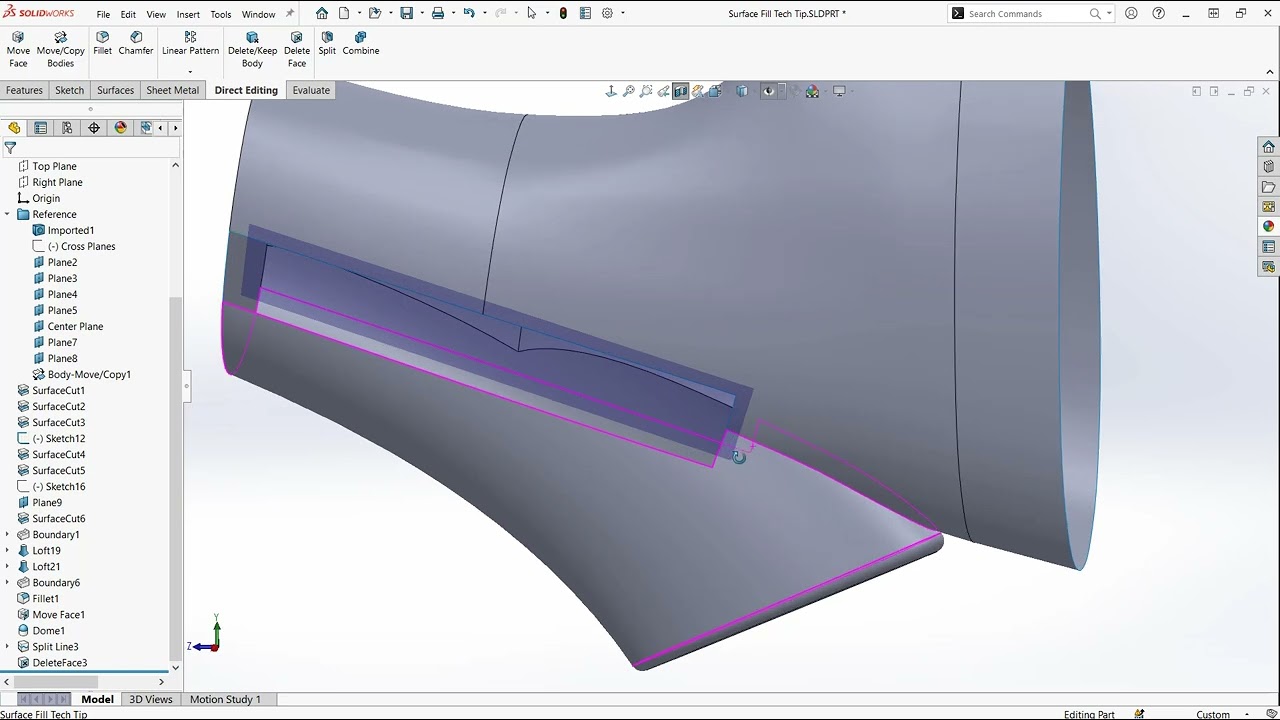Expand the Loft19 feature
The height and width of the screenshot is (720, 1280).
pyautogui.click(x=8, y=550)
